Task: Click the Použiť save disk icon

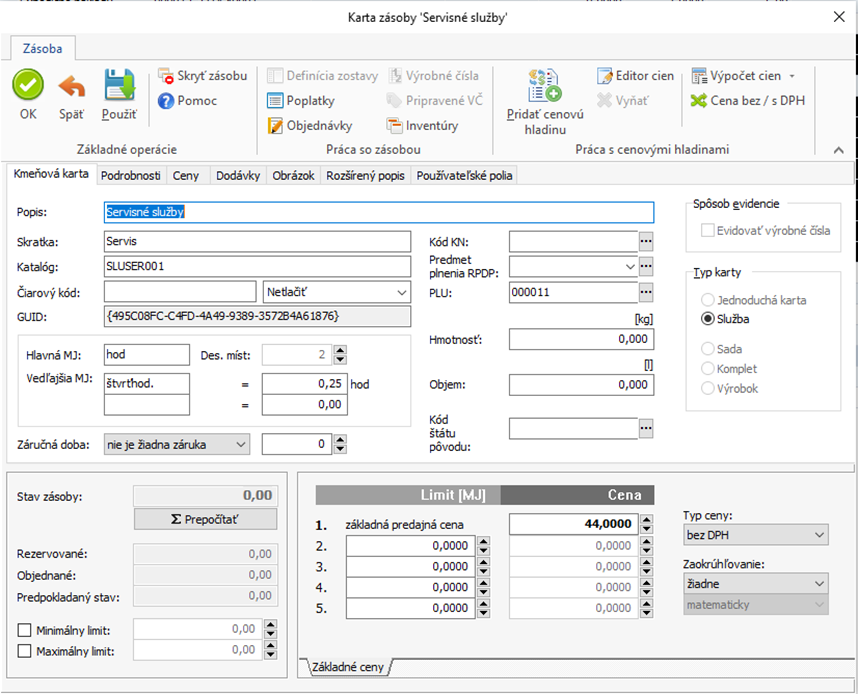Action: [119, 85]
